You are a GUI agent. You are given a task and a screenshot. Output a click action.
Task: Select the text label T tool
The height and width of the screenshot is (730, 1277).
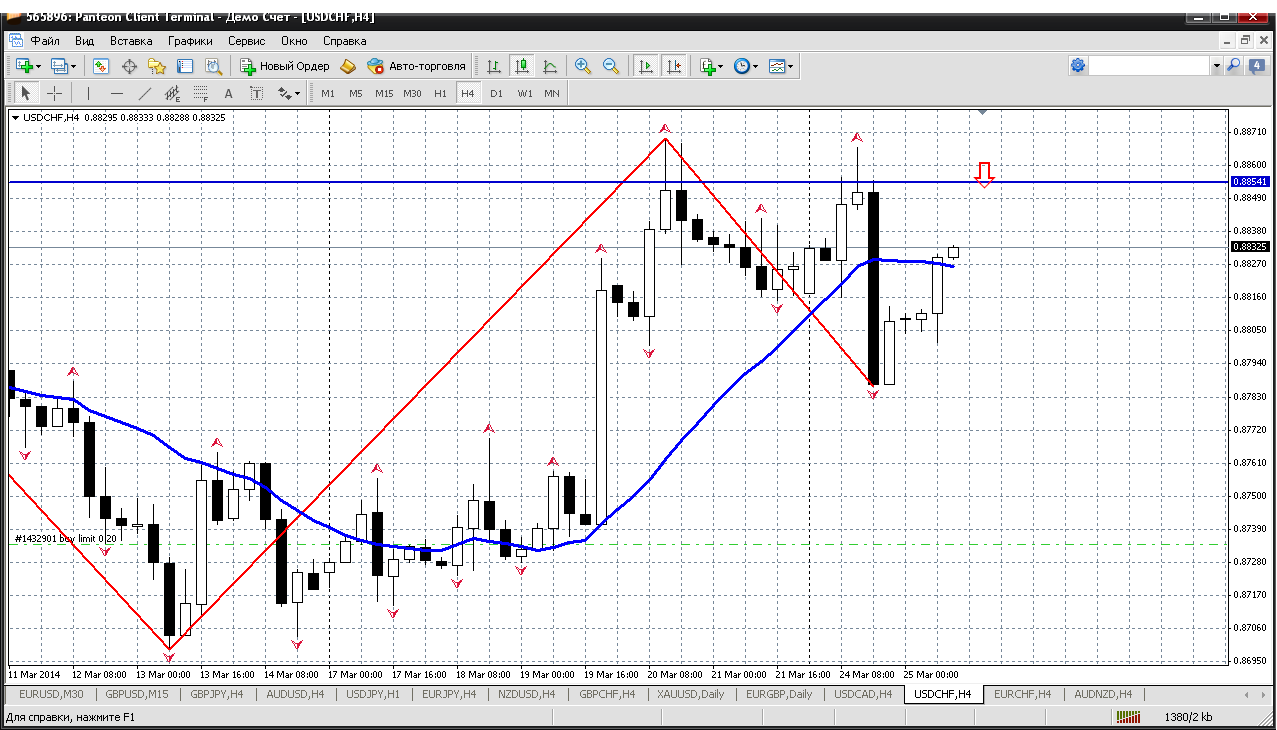click(x=256, y=93)
